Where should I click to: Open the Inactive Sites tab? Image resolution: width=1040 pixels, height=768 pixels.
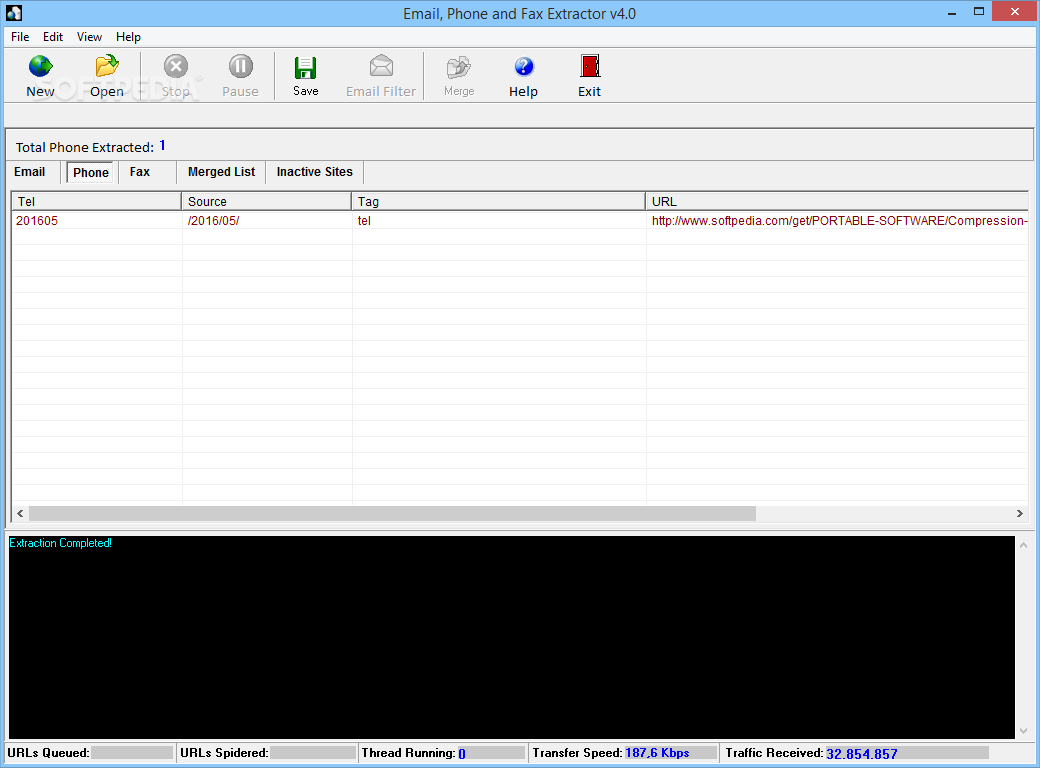(x=314, y=172)
